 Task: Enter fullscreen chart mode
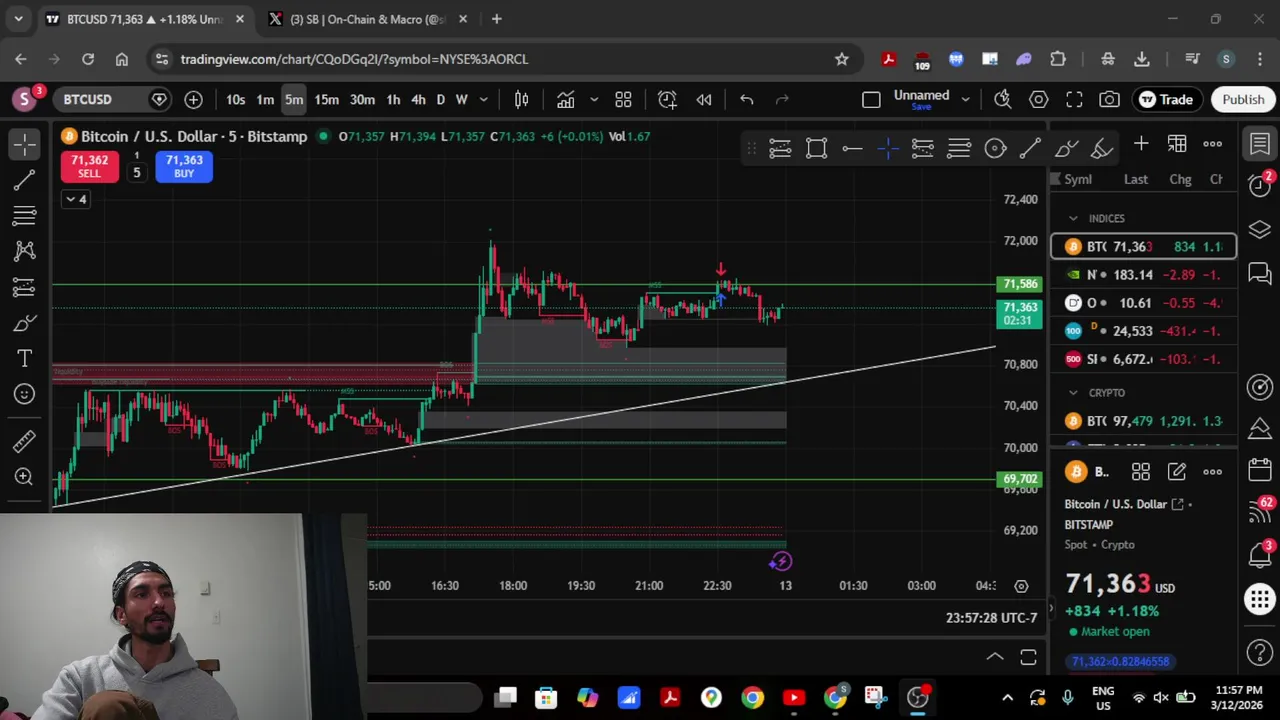1074,99
